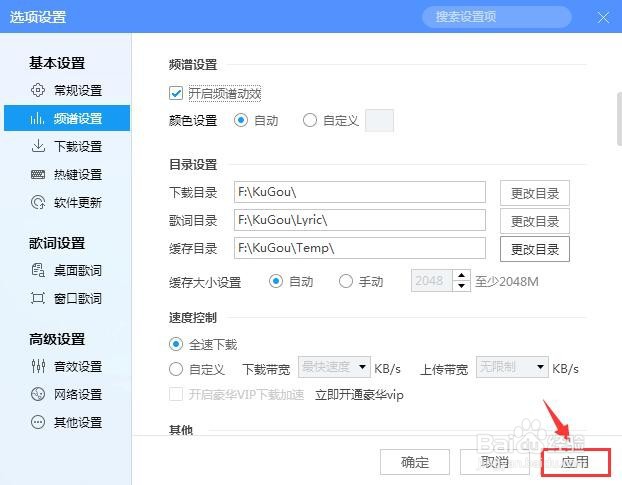Click the custom color swatch box
Viewport: 622px width, 485px height.
(379, 120)
